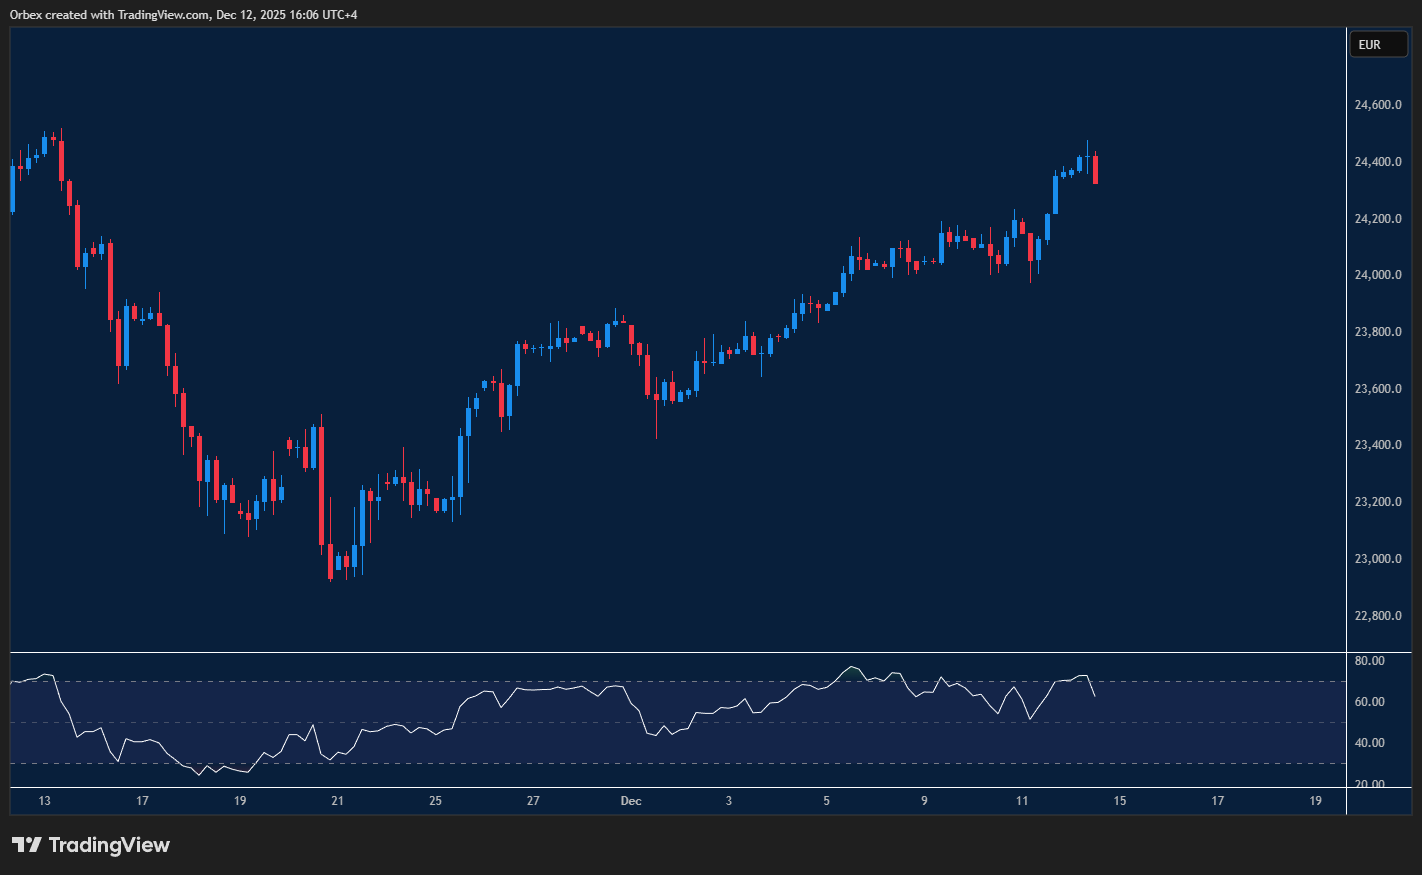1422x875 pixels.
Task: Click the 22,800.0 price scale label
Action: [x=1379, y=616]
